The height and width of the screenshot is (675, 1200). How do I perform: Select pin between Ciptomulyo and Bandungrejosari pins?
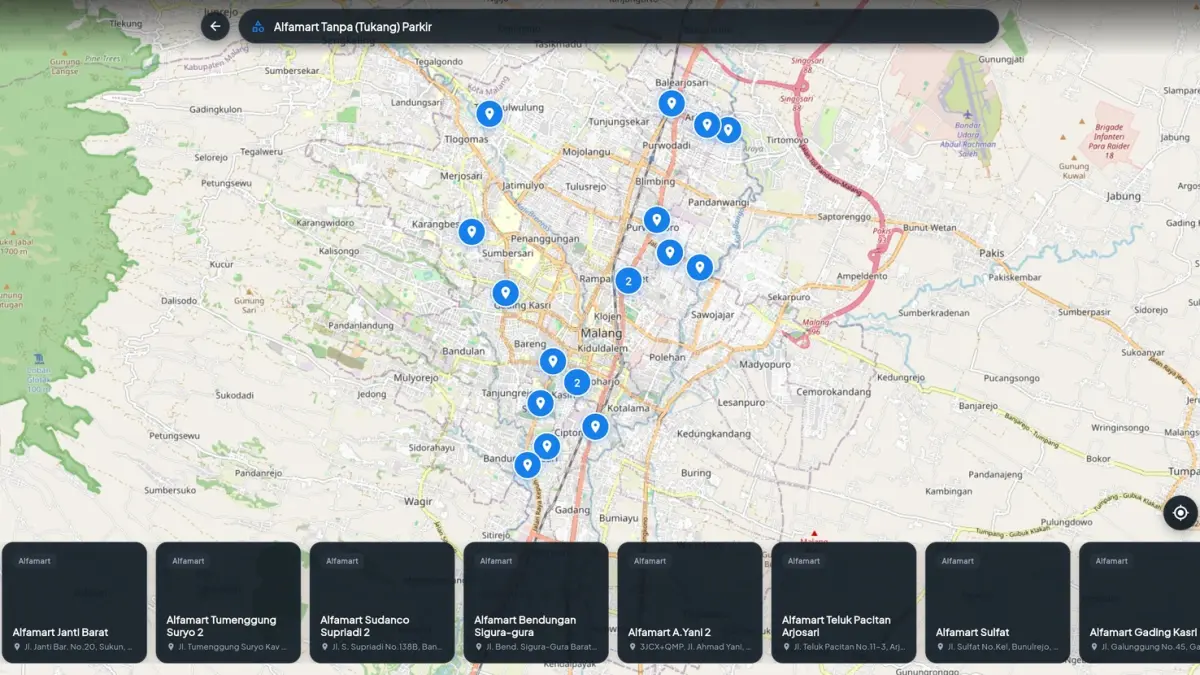tap(546, 446)
